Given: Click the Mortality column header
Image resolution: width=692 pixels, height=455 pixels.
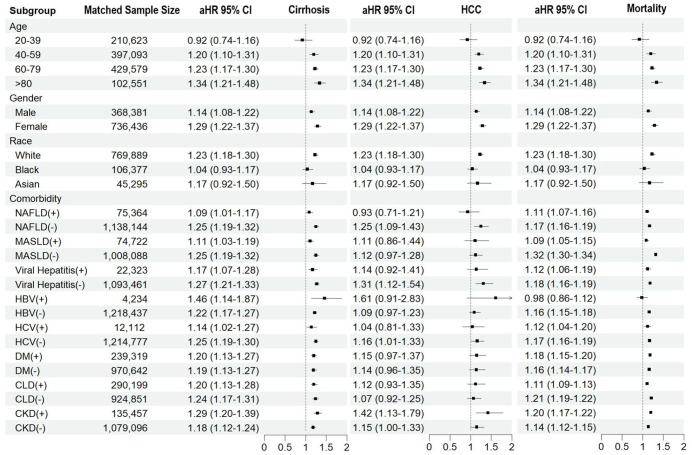Looking at the screenshot, I should click(647, 8).
